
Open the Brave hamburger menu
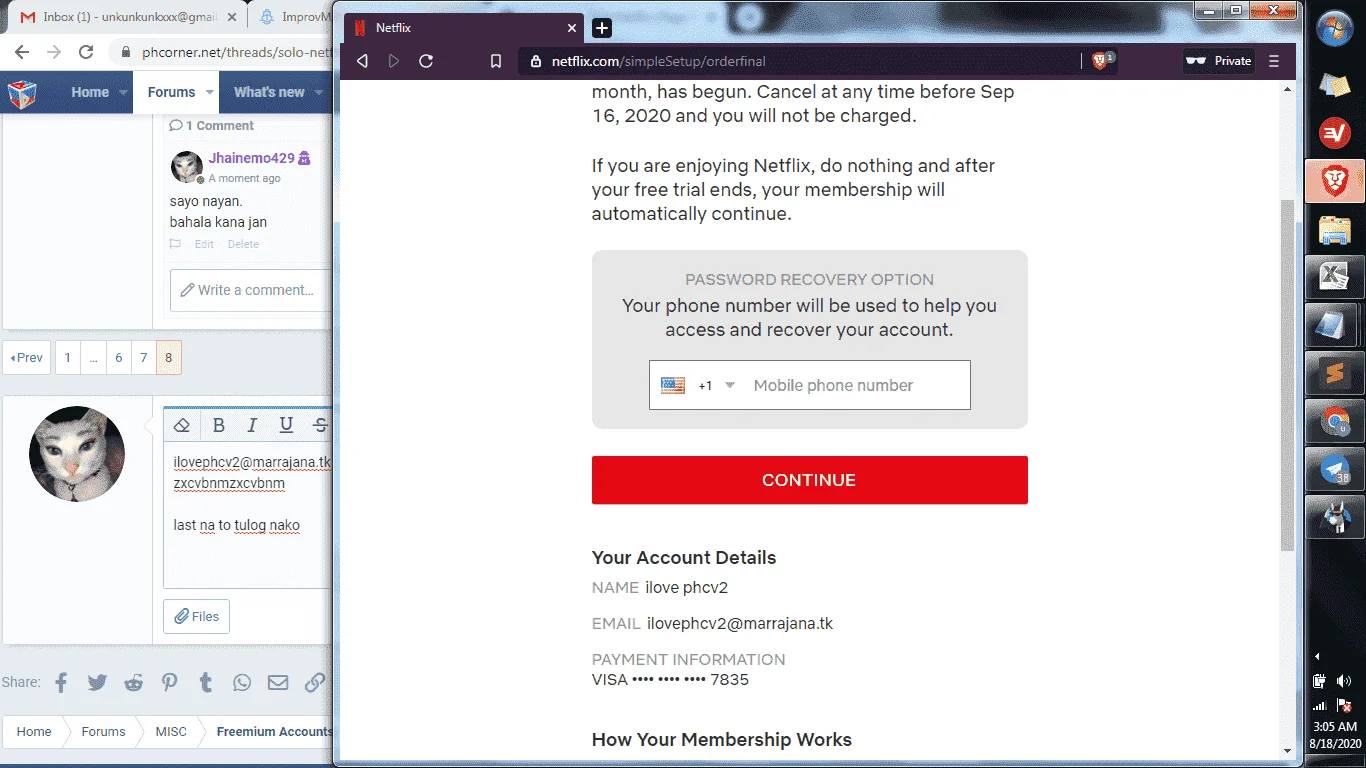1274,61
